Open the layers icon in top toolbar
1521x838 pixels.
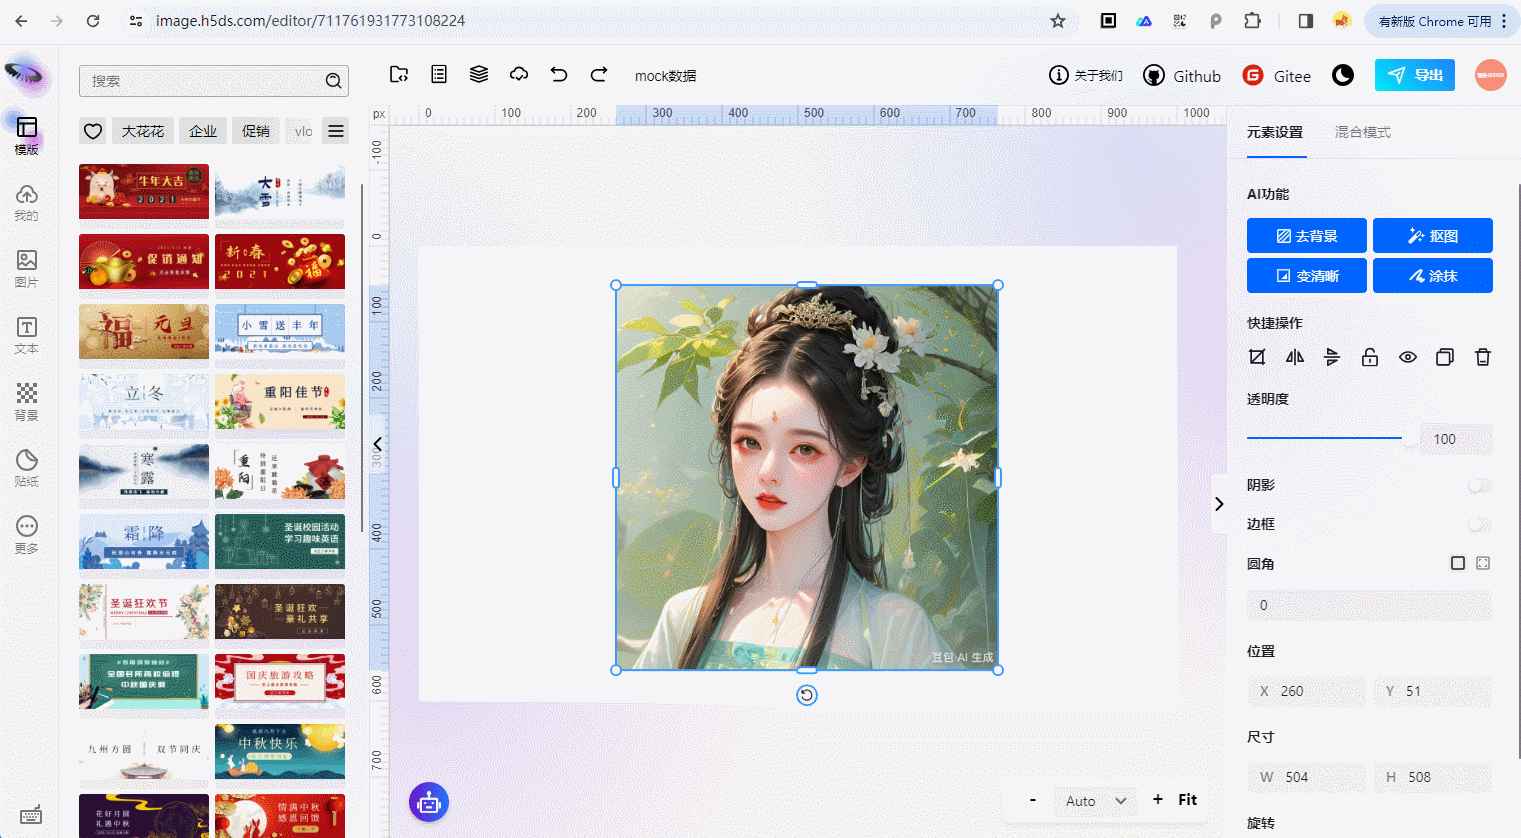pyautogui.click(x=479, y=74)
